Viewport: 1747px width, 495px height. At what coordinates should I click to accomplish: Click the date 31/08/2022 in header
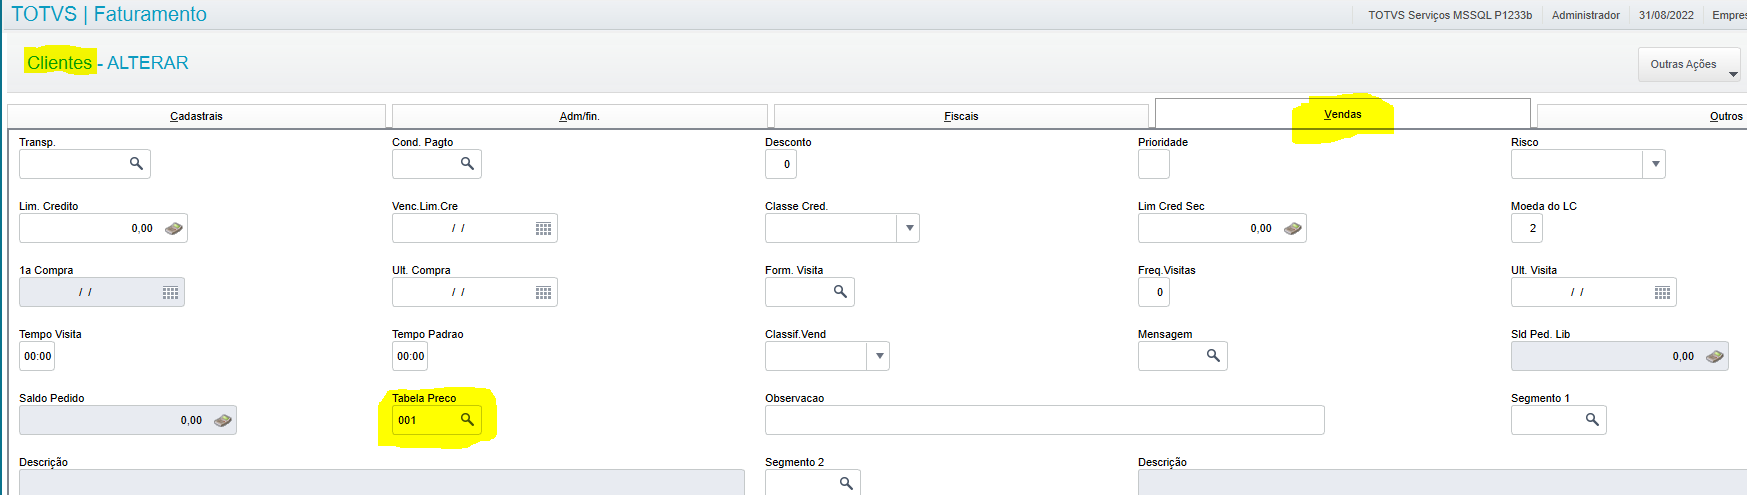(x=1666, y=15)
